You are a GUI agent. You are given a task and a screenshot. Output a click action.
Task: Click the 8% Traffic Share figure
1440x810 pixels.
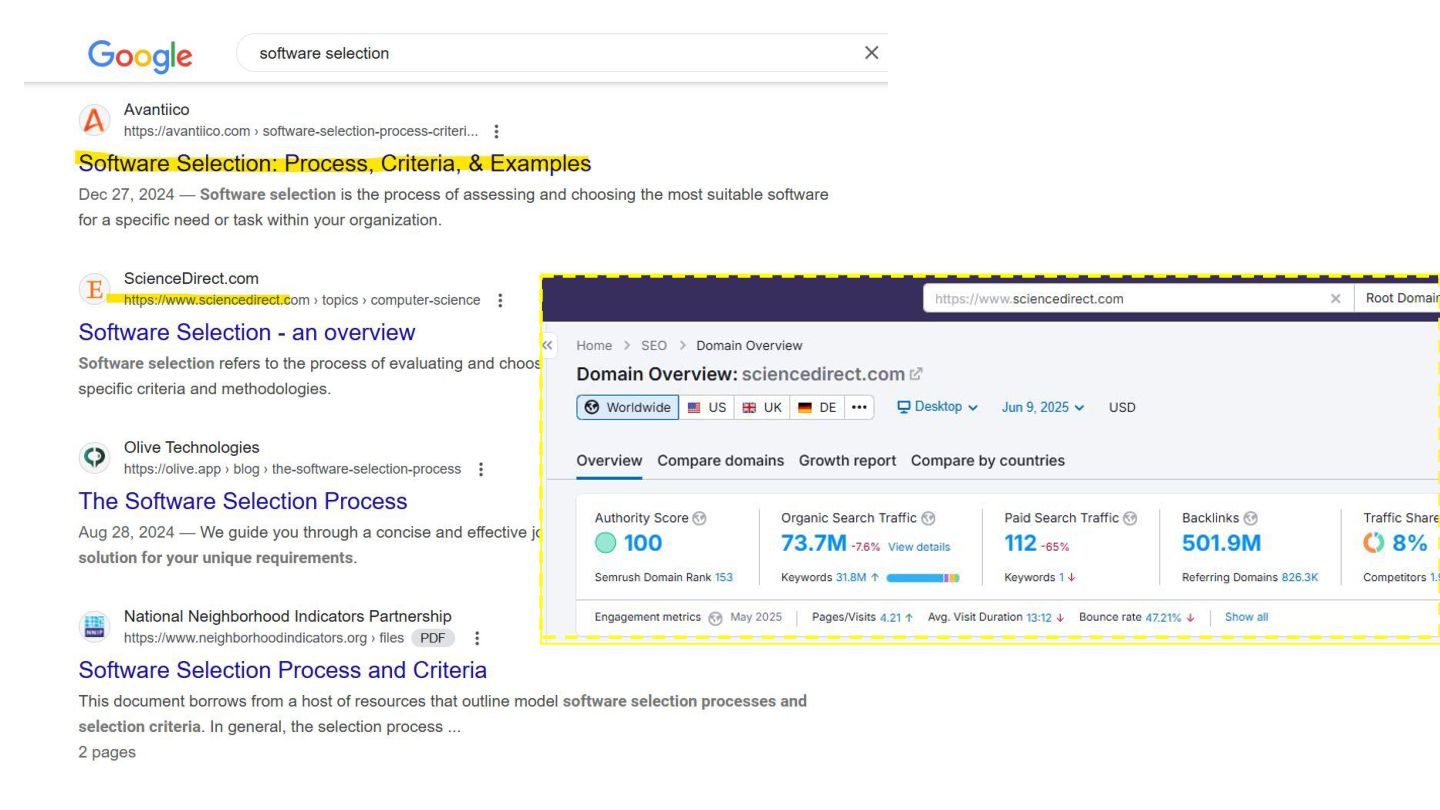pos(1410,543)
